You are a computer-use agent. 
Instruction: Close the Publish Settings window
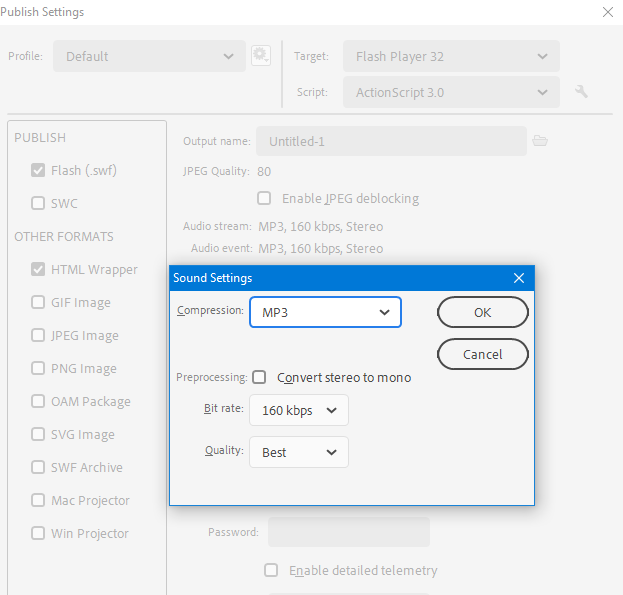click(x=608, y=12)
